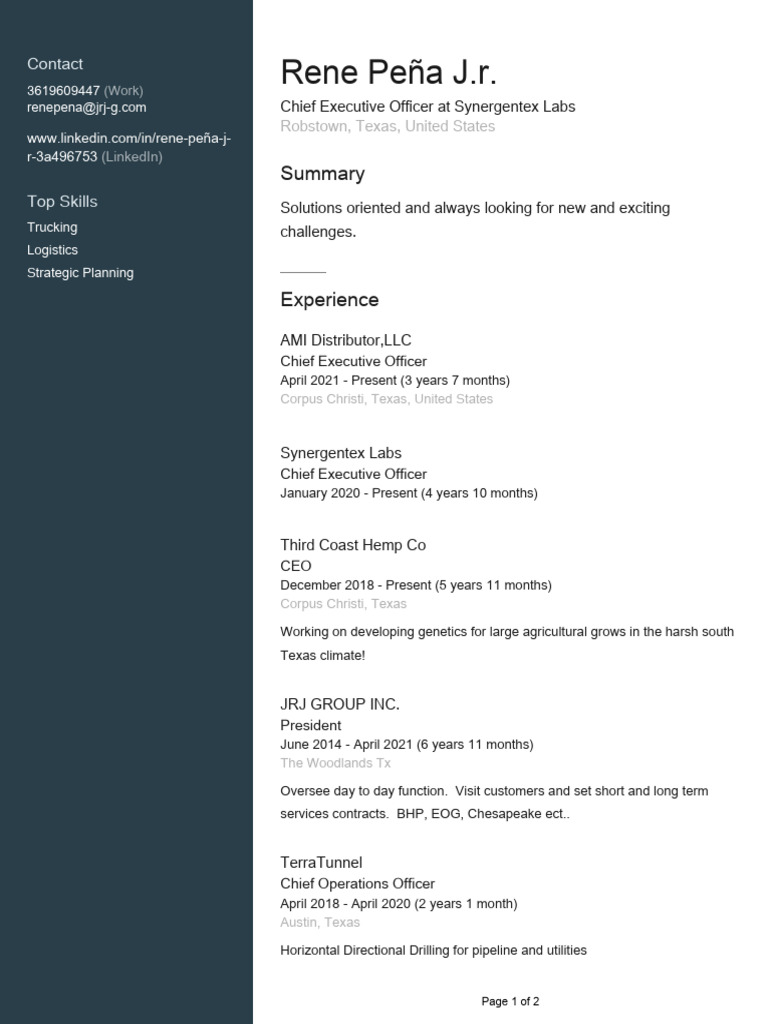Viewport: 768px width, 1024px height.
Task: Click the JRJ GROUP INC. company name
Action: coord(339,704)
